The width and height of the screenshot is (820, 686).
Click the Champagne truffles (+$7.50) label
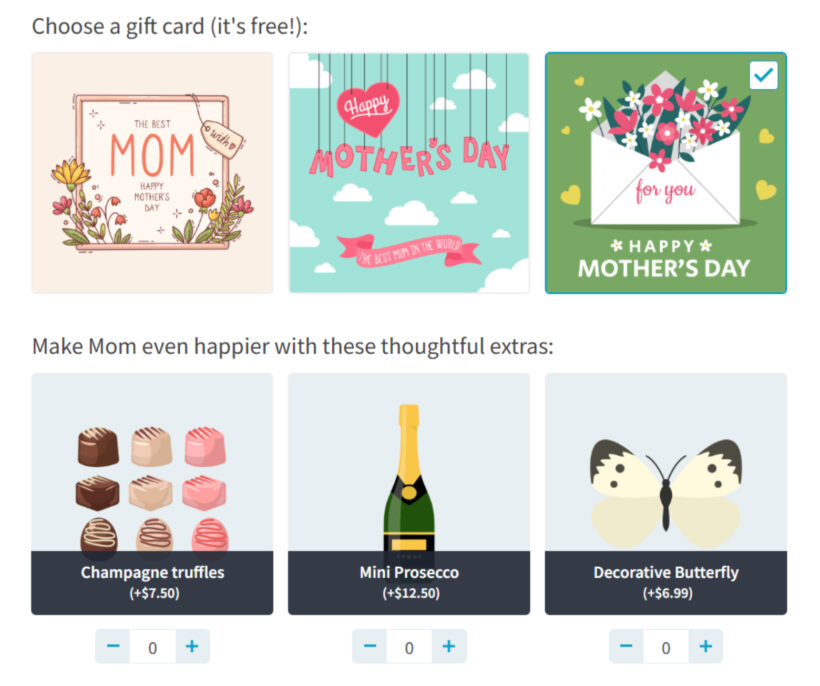point(152,582)
